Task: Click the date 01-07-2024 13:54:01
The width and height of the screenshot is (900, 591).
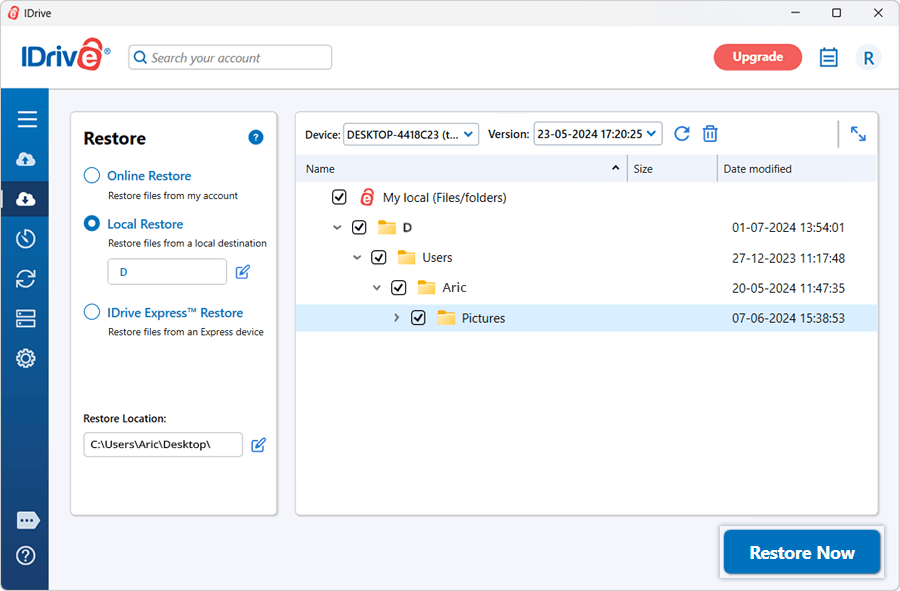Action: 788,228
